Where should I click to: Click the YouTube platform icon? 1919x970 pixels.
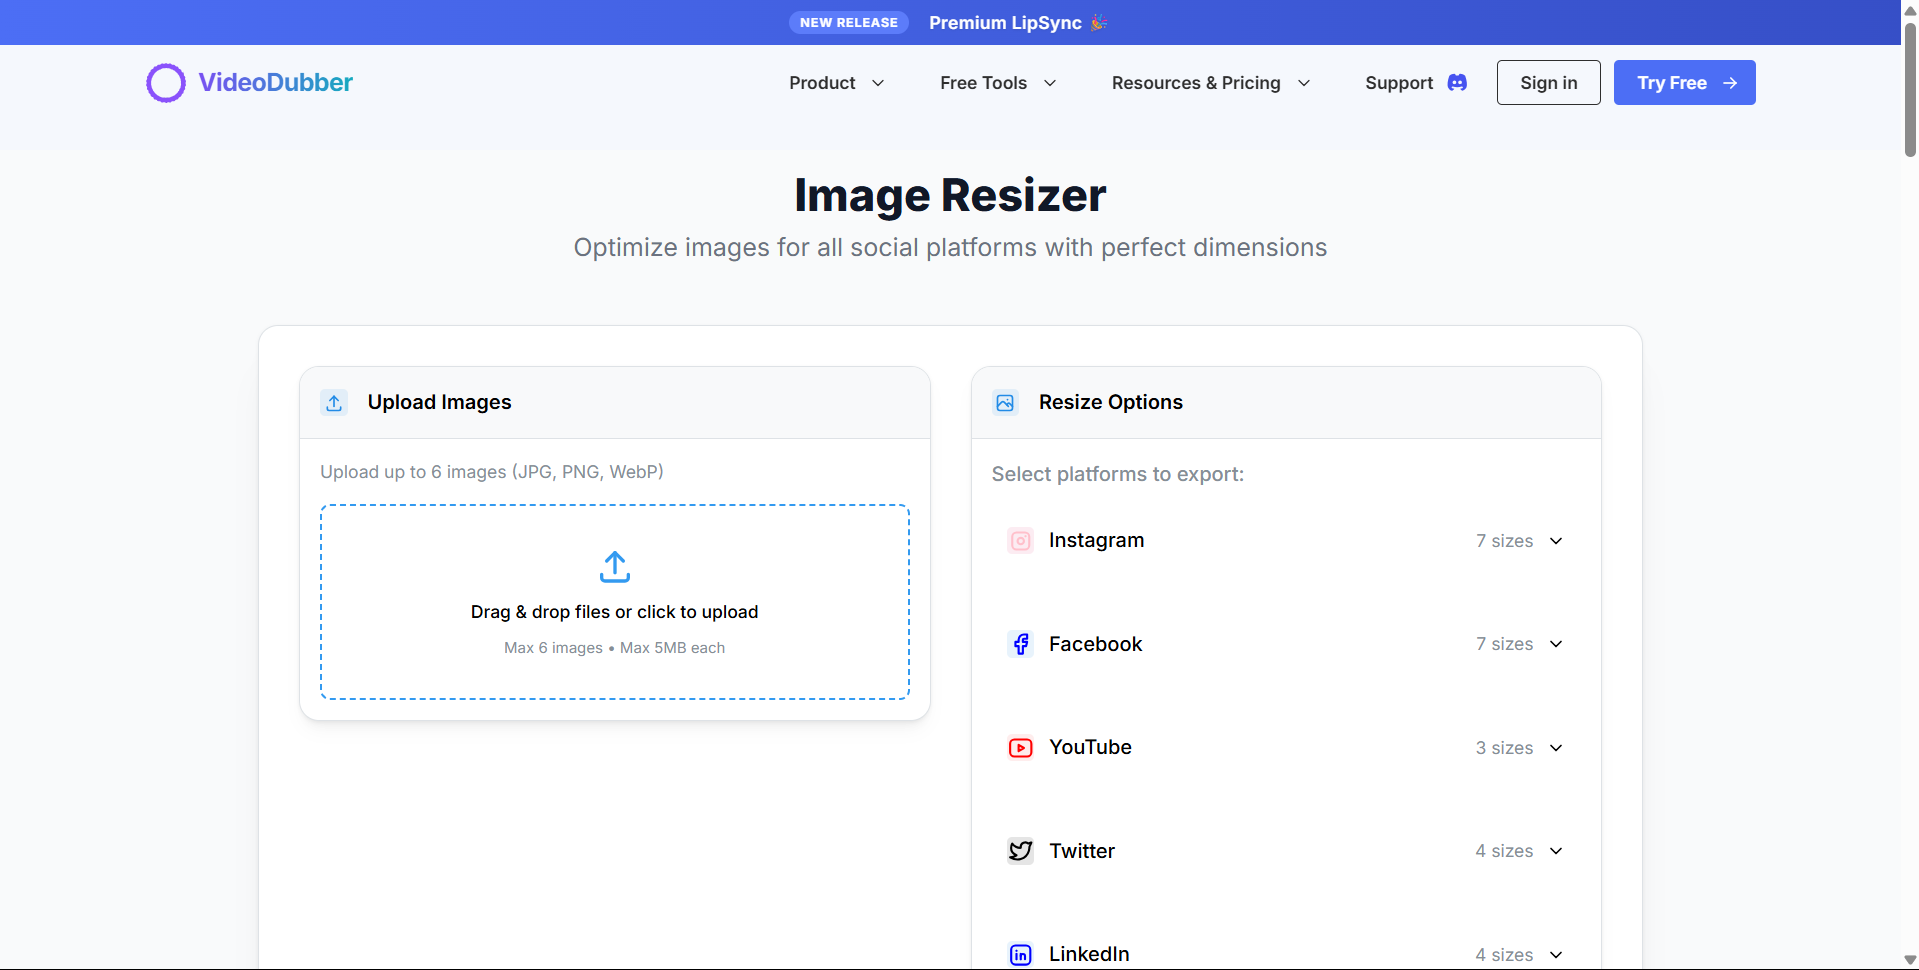tap(1020, 748)
